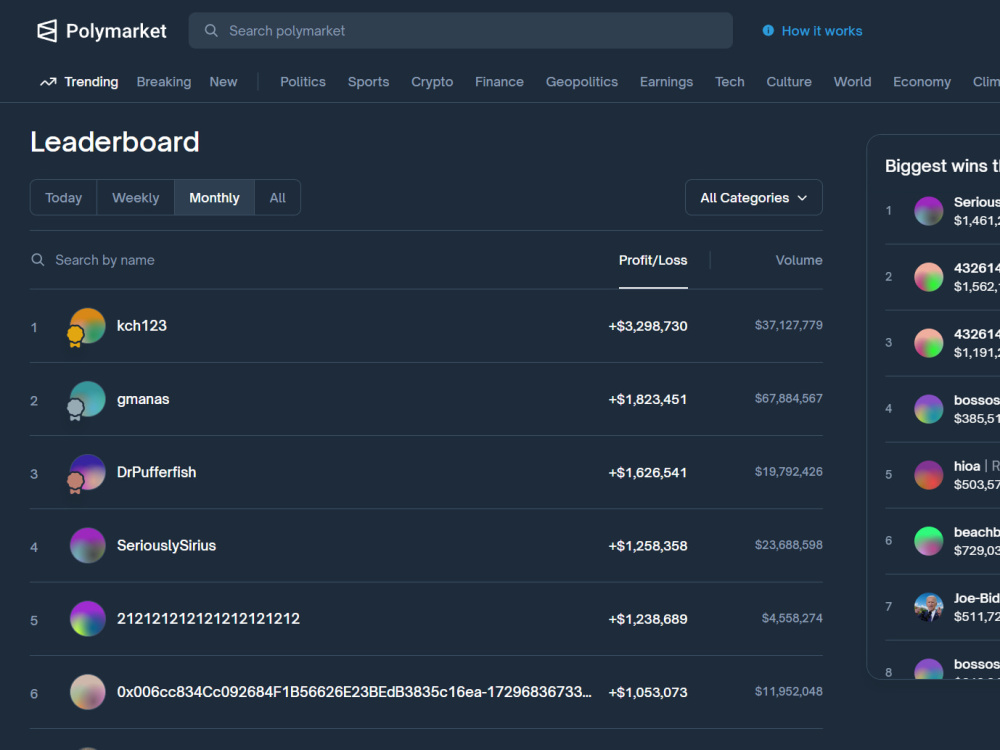Click the Trending arrow icon
This screenshot has width=1000, height=750.
tap(48, 82)
